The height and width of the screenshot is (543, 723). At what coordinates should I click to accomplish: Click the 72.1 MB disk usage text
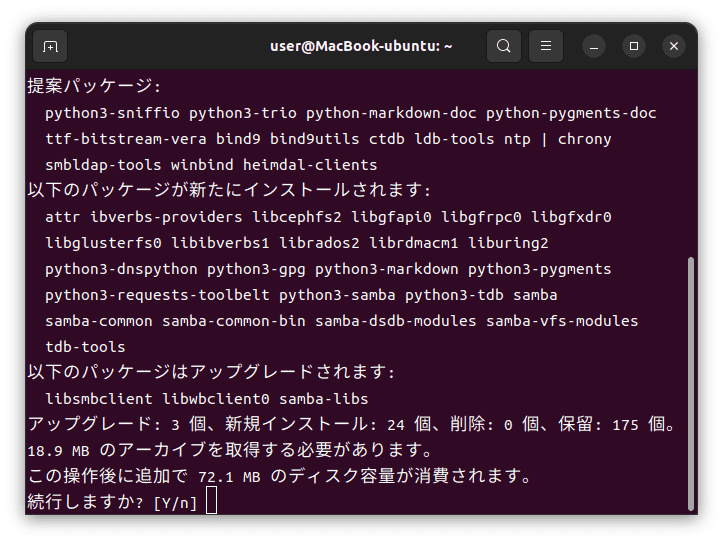click(229, 477)
